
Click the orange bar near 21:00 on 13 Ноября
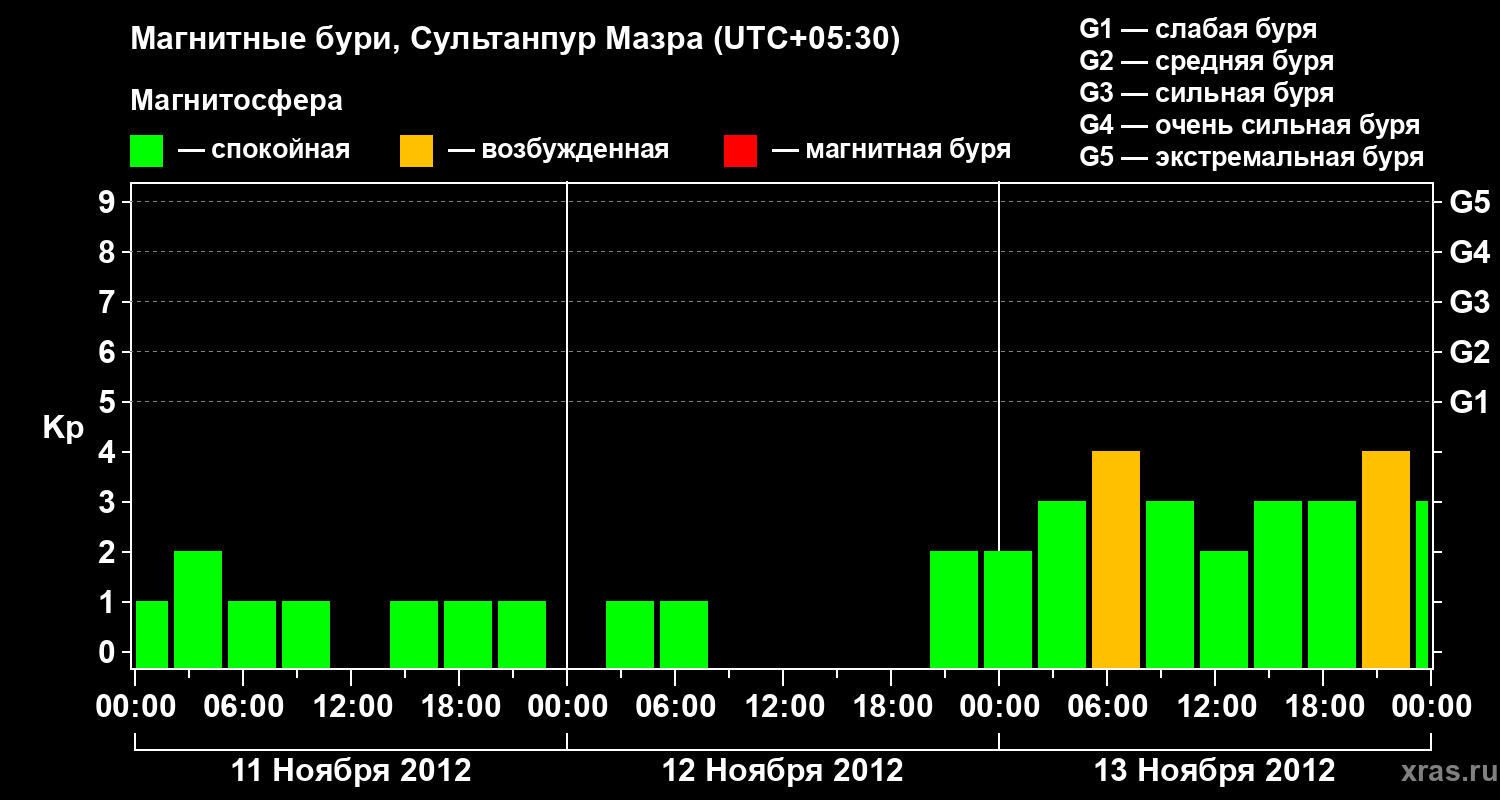(1386, 559)
